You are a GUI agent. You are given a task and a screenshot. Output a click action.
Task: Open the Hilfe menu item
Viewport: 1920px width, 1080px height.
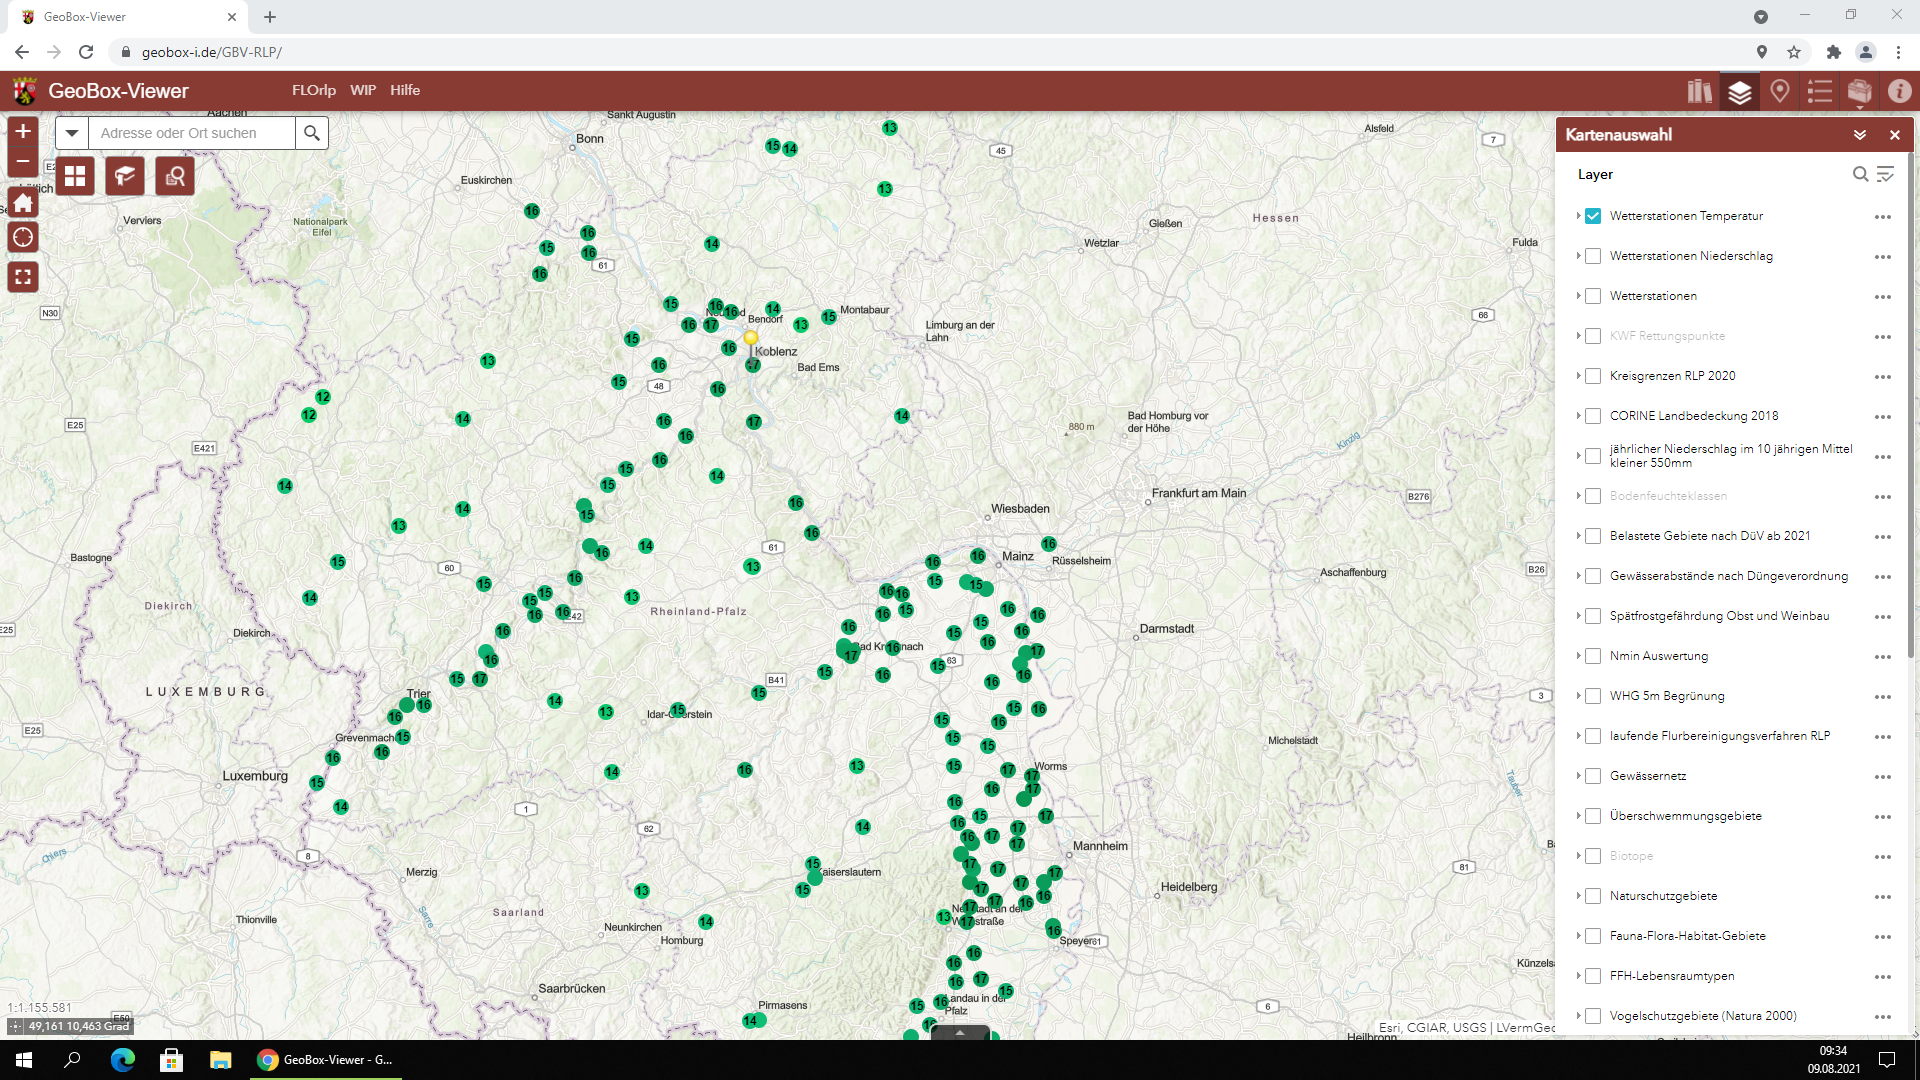[x=405, y=90]
